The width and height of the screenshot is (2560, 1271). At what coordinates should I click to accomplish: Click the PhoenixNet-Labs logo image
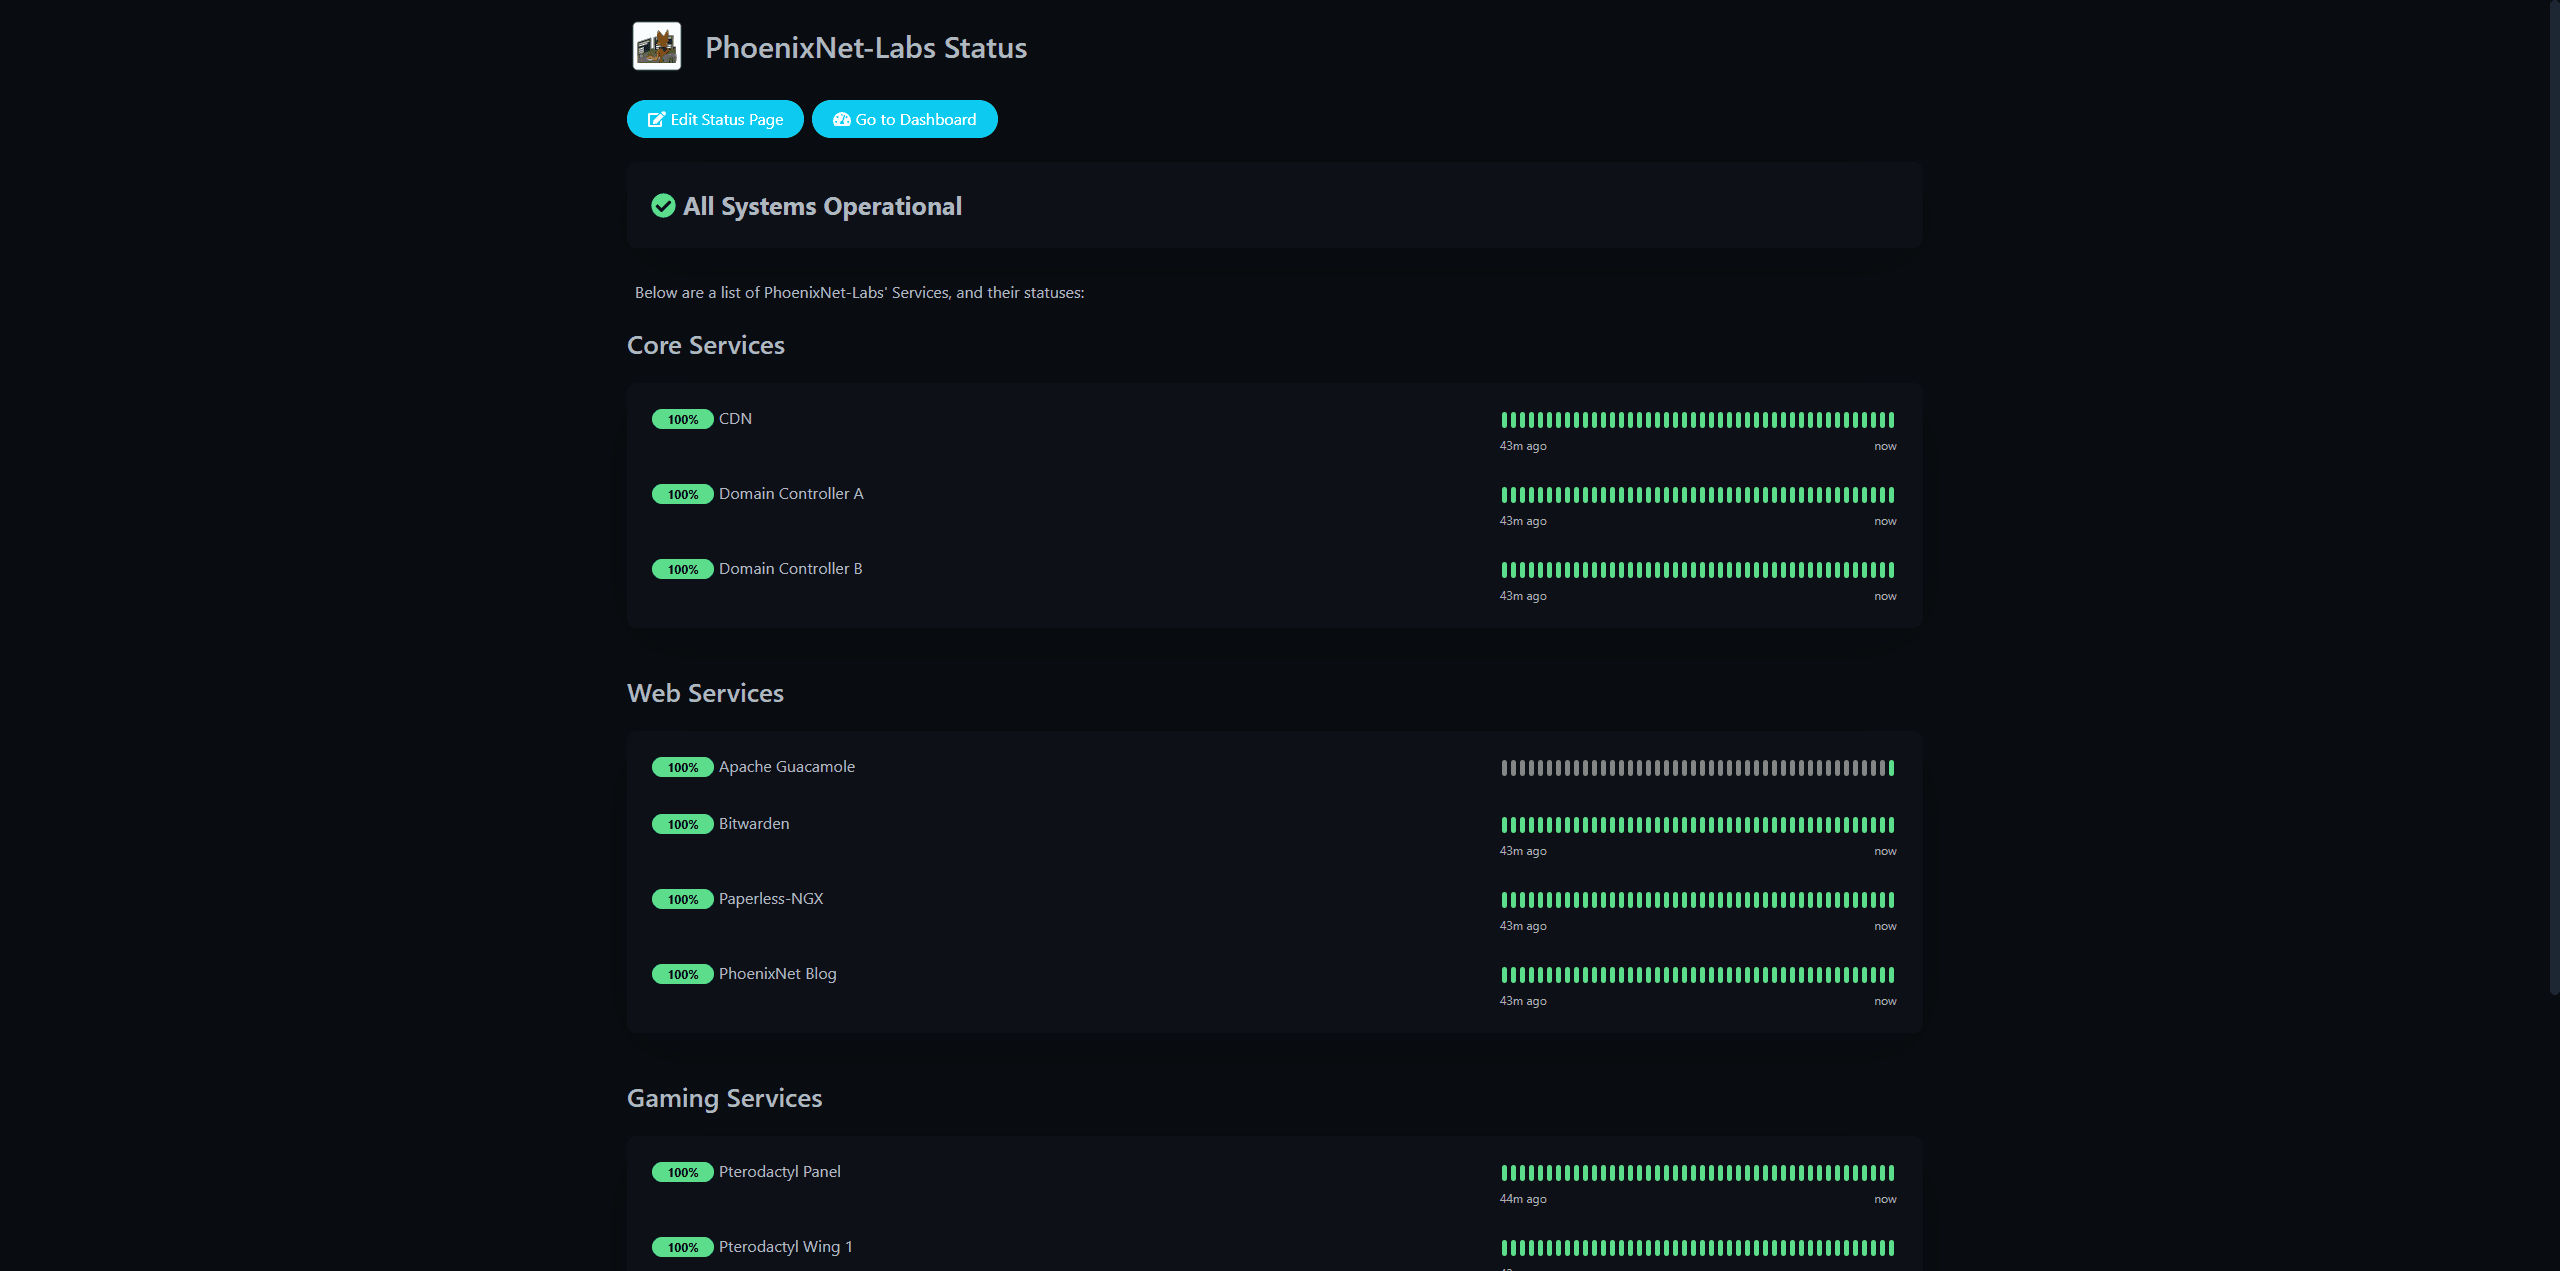[656, 45]
